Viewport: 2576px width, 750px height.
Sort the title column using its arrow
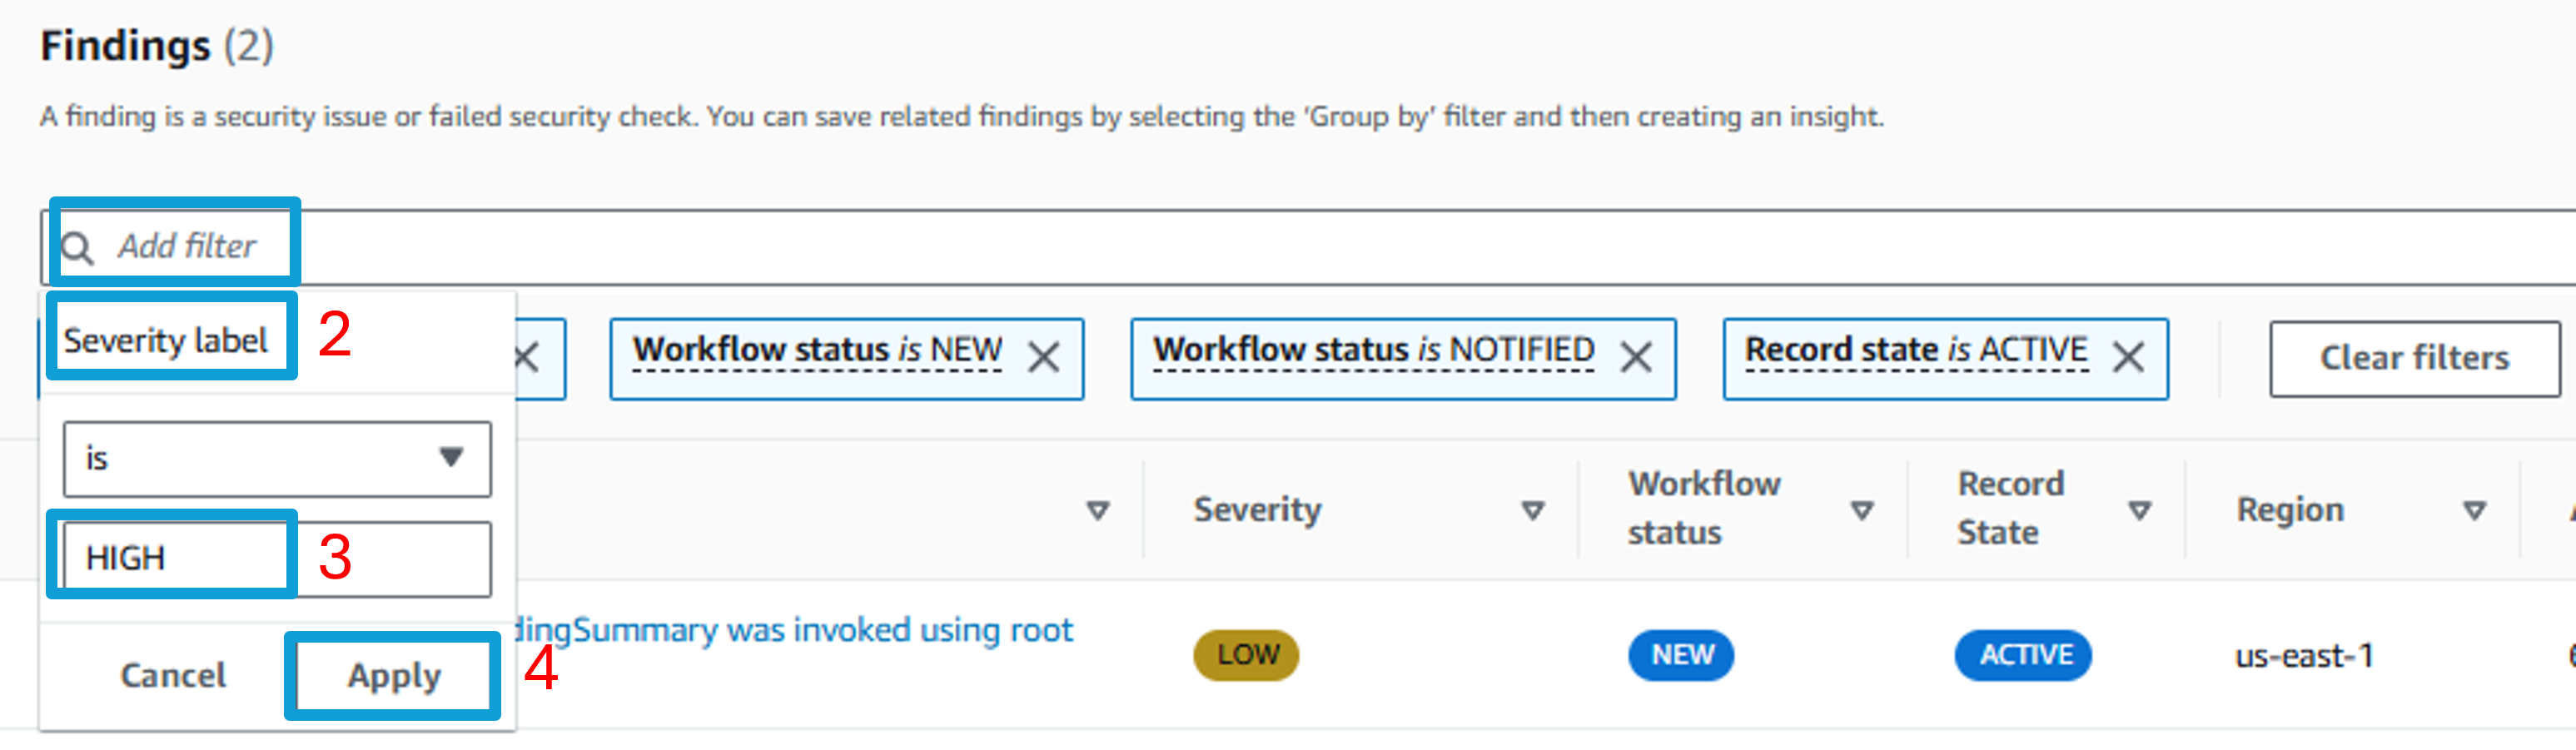(1098, 511)
